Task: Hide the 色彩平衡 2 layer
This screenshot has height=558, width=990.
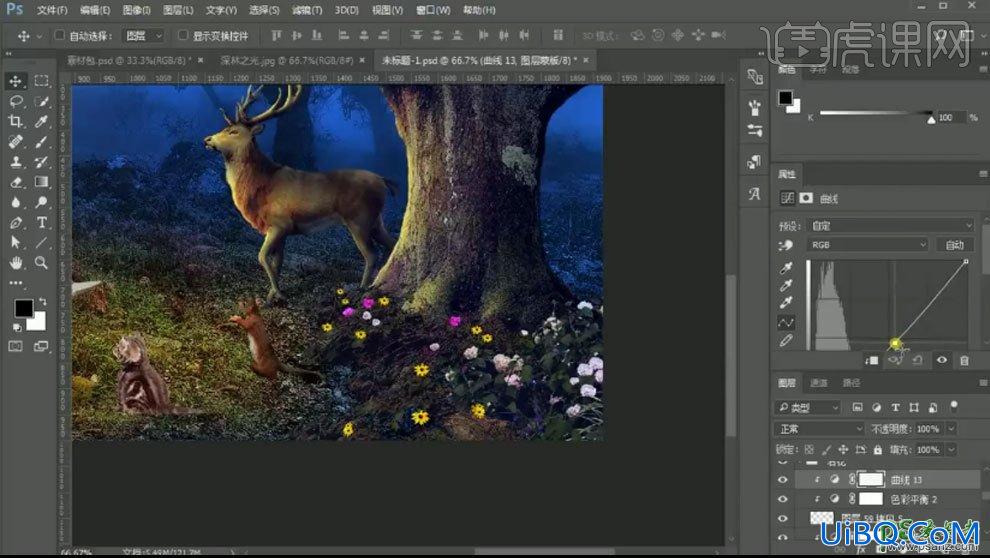Action: pyautogui.click(x=783, y=499)
